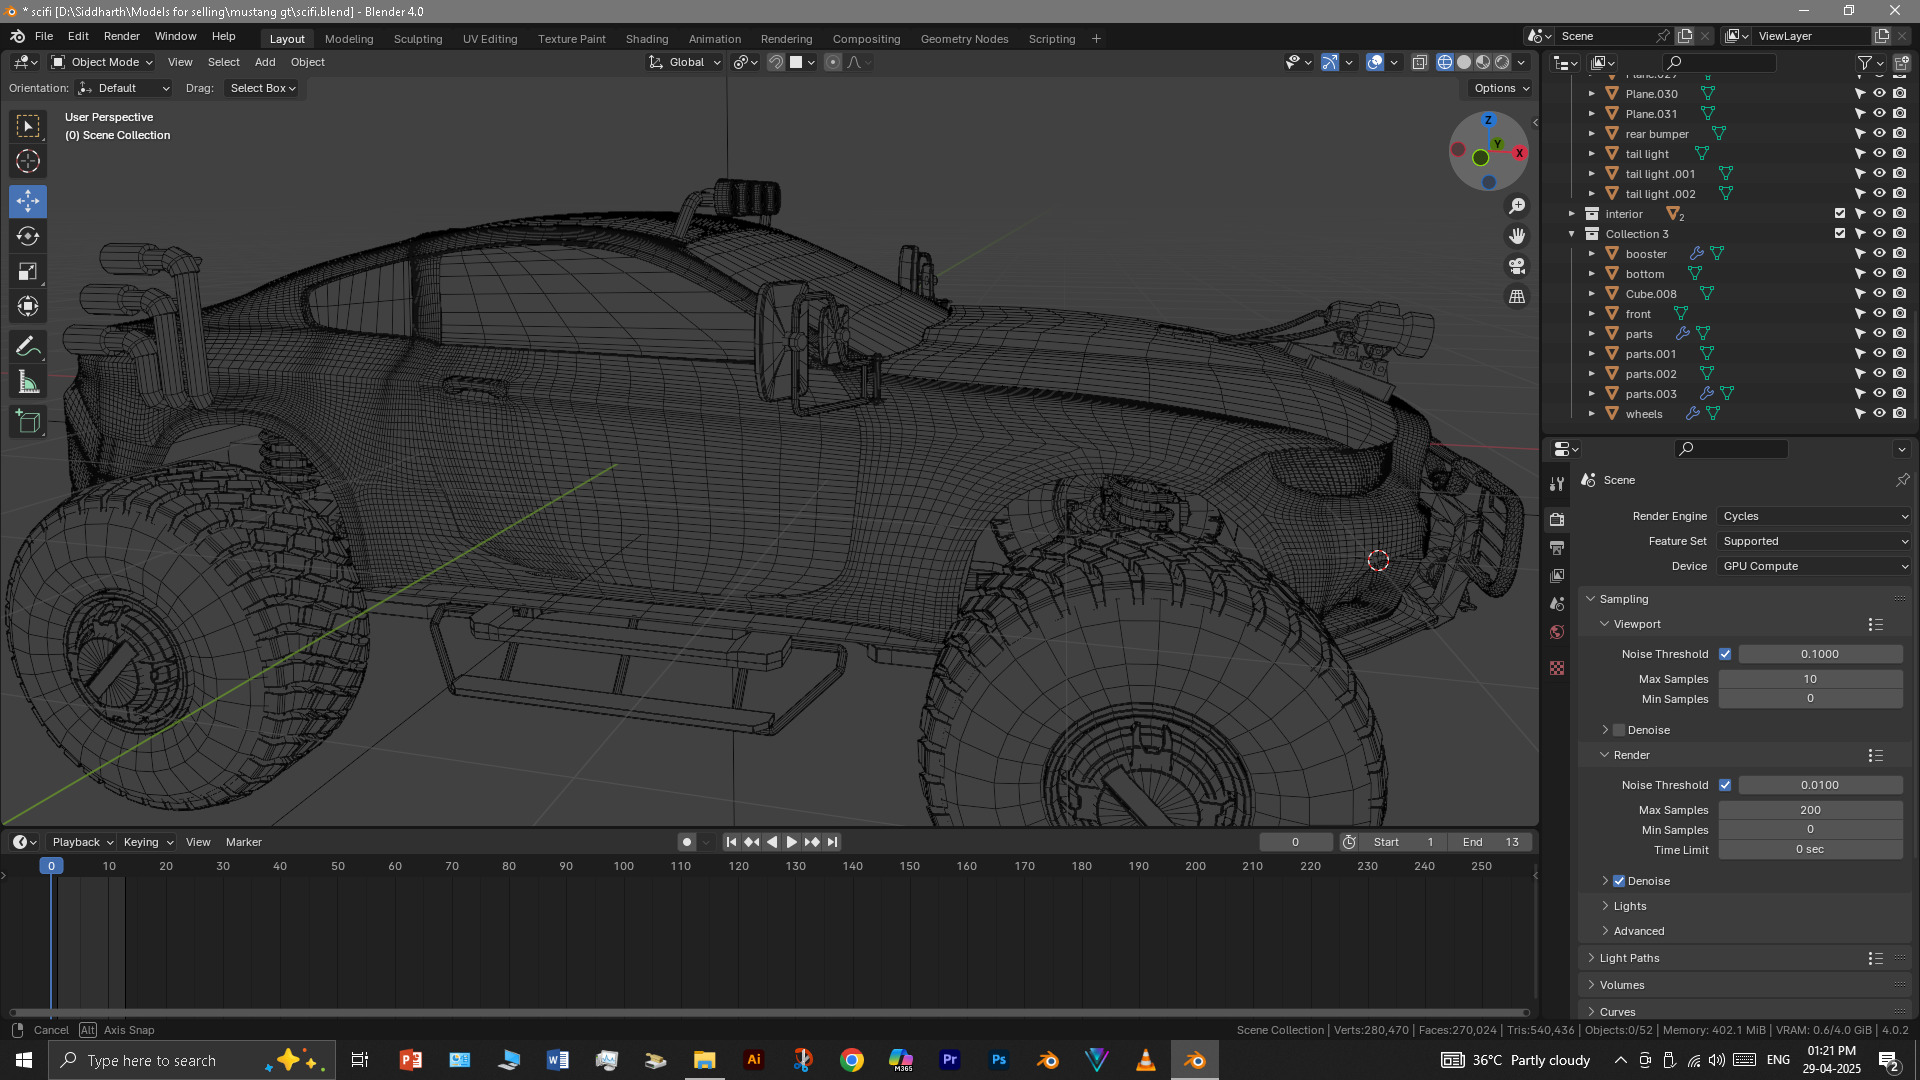This screenshot has width=1920, height=1080.
Task: Switch to the Shading workspace tab
Action: [x=647, y=39]
